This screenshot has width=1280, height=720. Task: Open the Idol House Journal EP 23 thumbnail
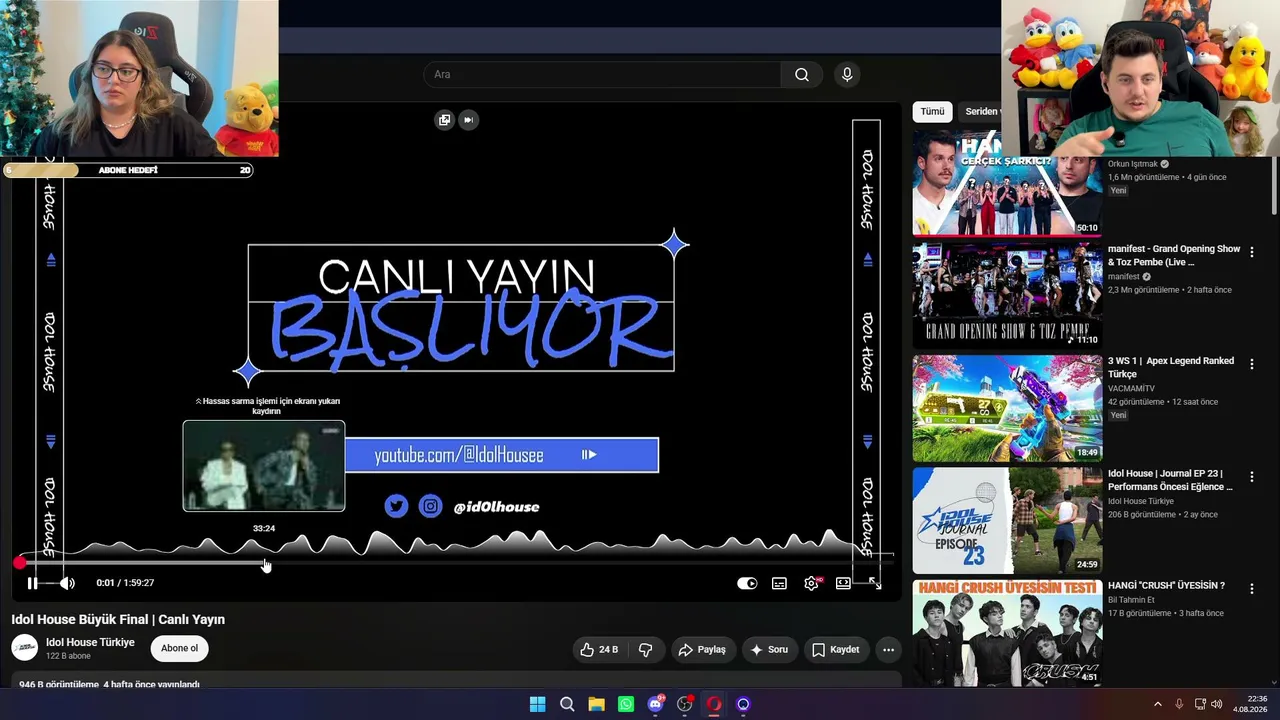1007,520
